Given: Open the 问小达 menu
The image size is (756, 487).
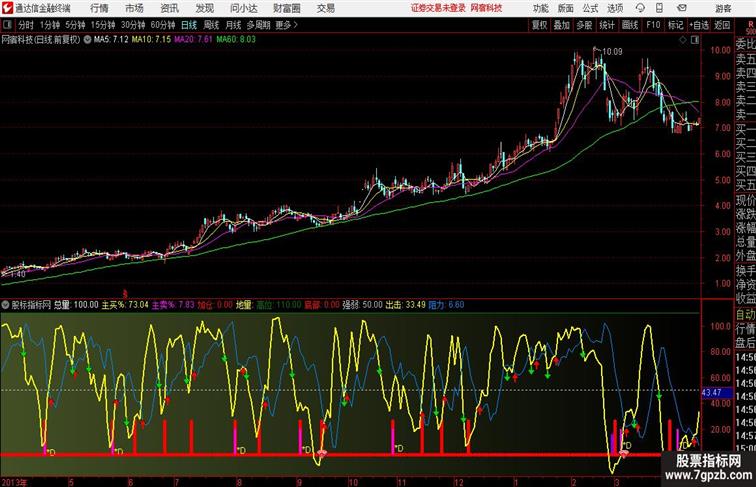Looking at the screenshot, I should [x=243, y=8].
